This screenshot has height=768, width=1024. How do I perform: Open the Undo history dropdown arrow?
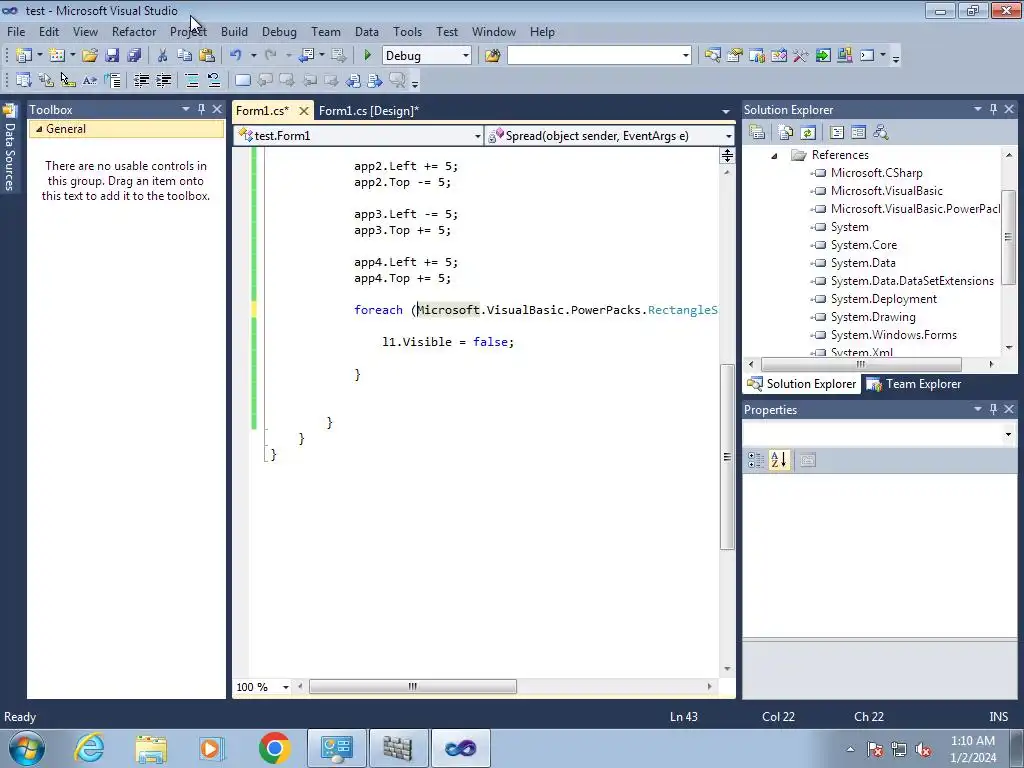tap(253, 56)
